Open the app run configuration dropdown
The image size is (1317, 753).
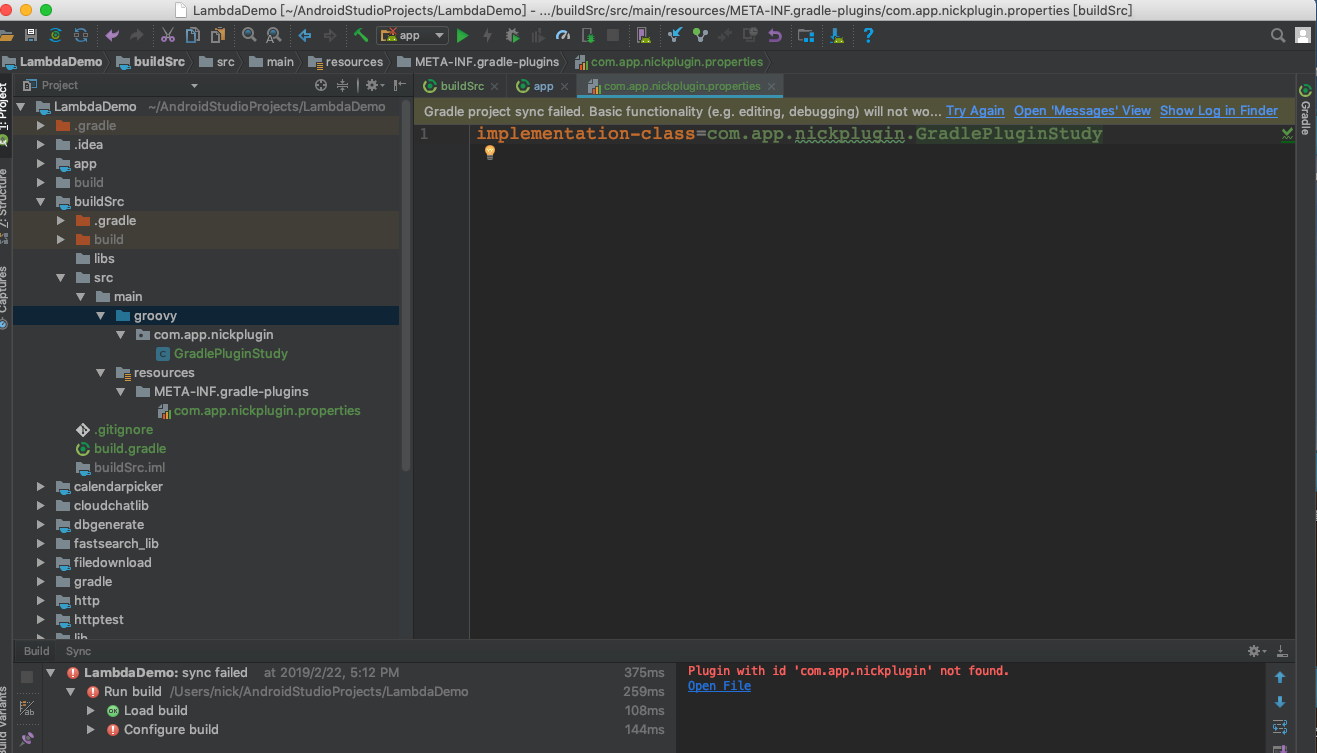412,35
